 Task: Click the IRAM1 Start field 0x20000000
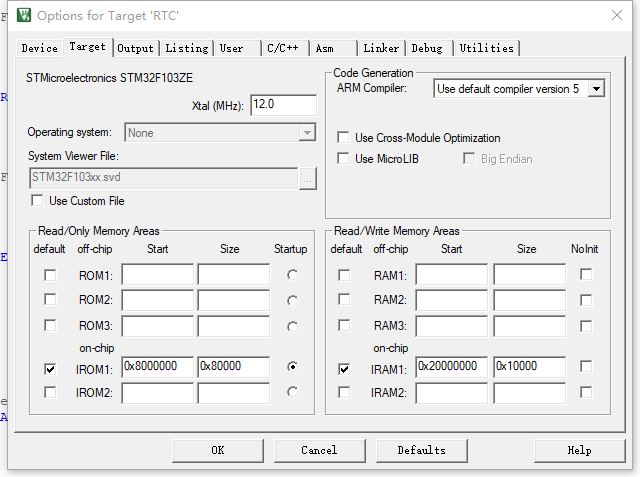452,366
